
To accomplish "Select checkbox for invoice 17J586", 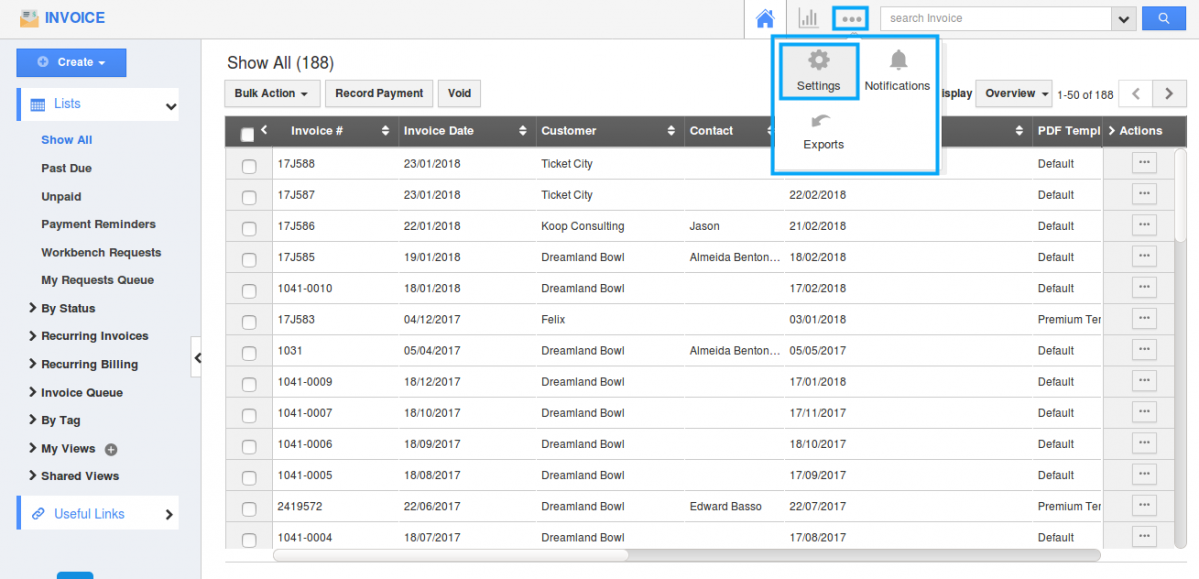I will pyautogui.click(x=249, y=229).
